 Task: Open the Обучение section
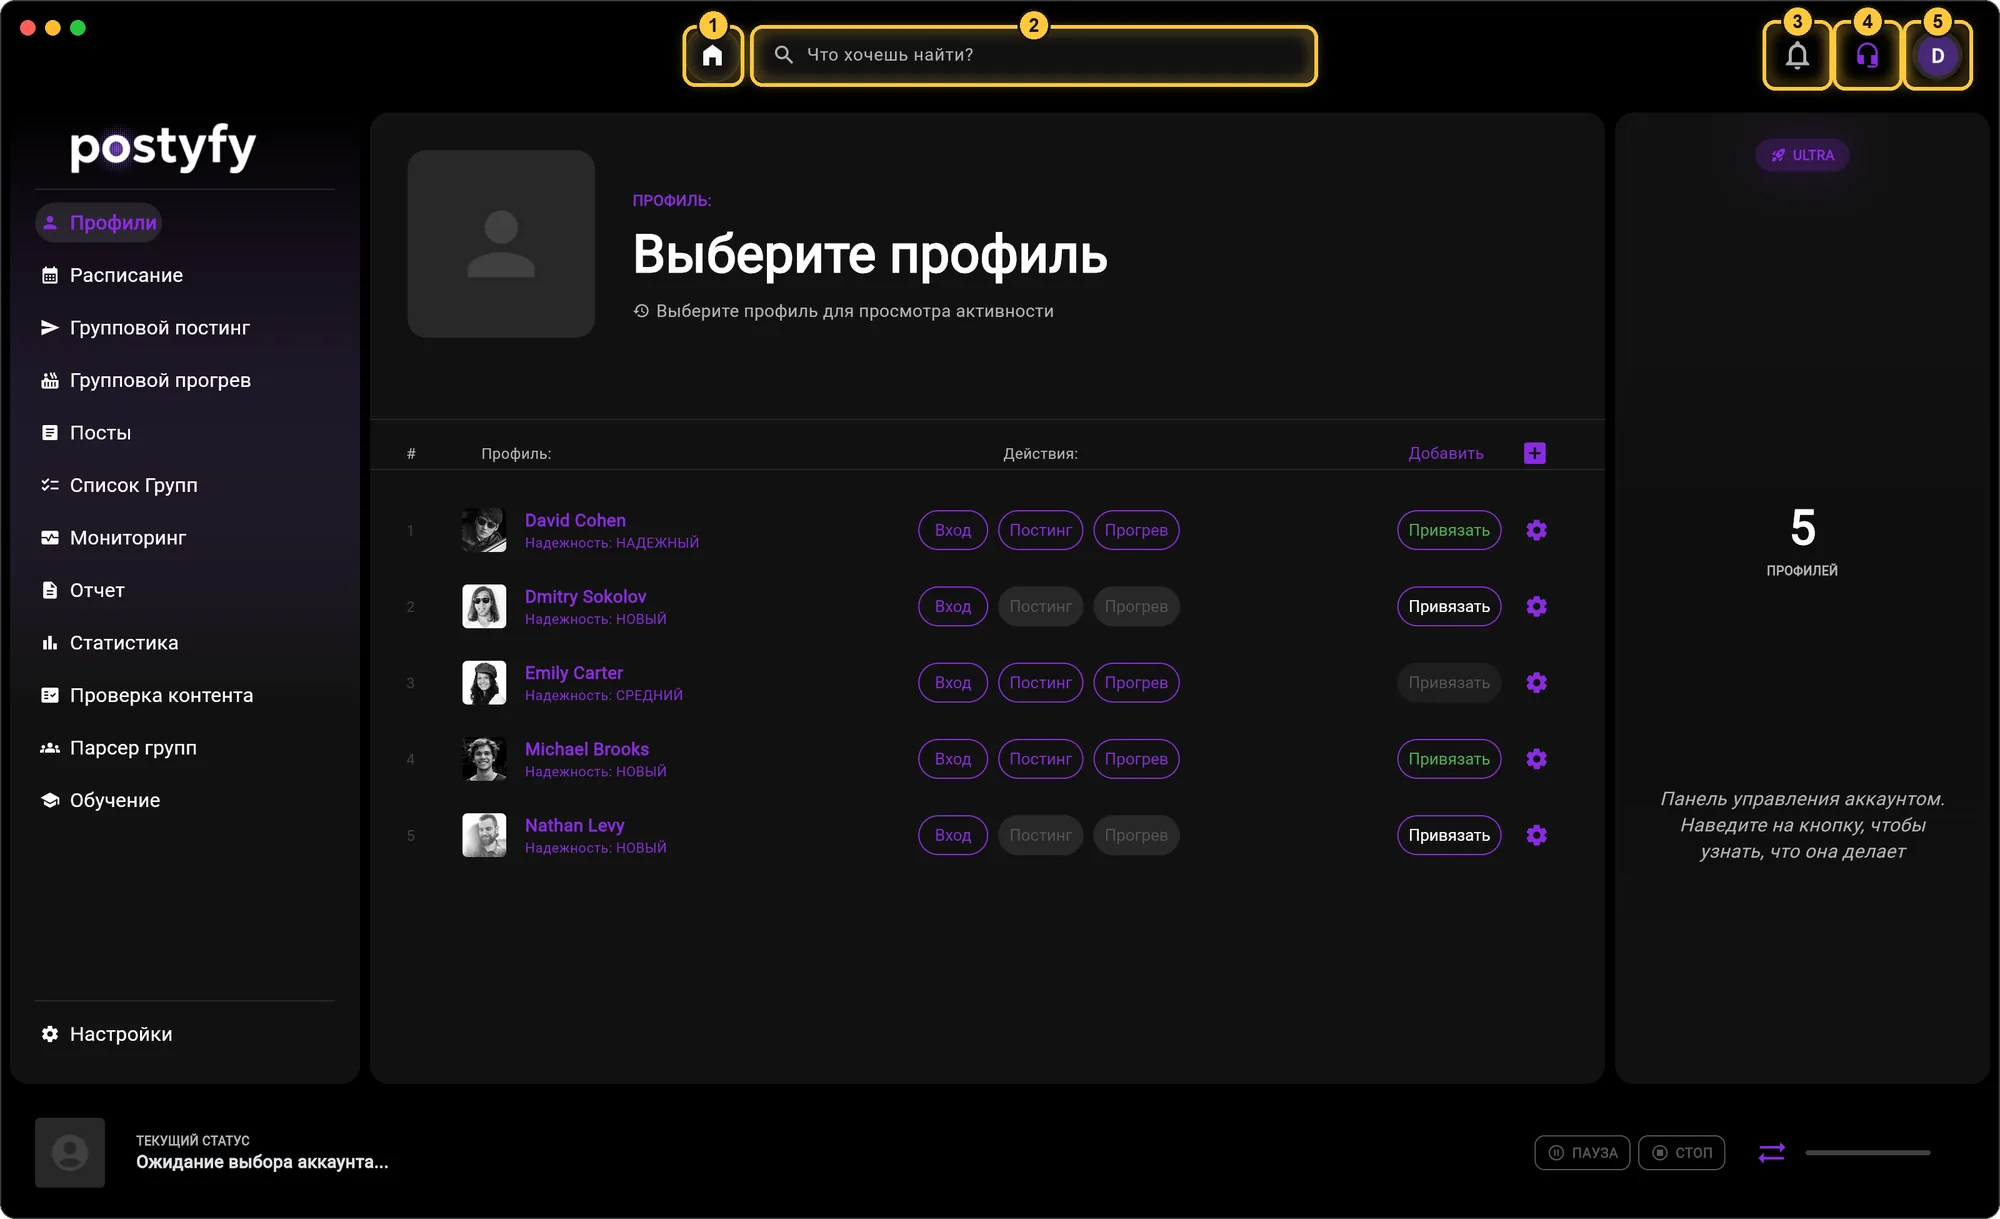[x=100, y=800]
